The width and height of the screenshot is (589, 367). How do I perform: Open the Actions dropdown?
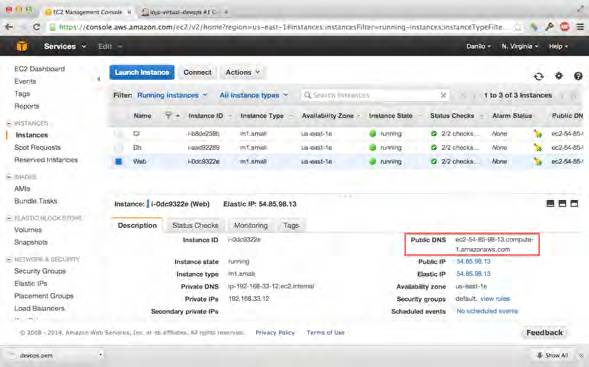(243, 72)
